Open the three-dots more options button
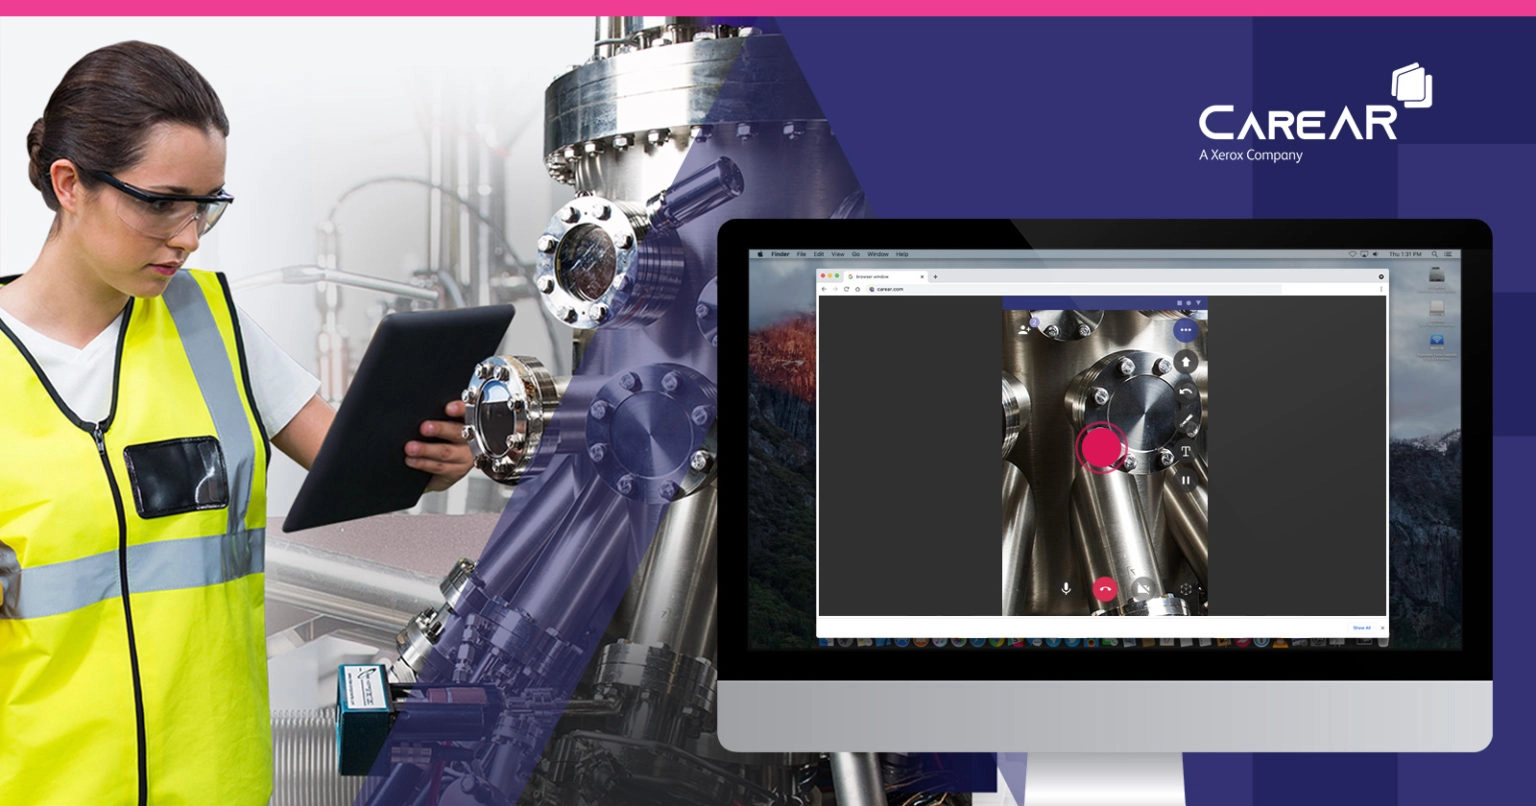This screenshot has width=1536, height=806. coord(1185,330)
